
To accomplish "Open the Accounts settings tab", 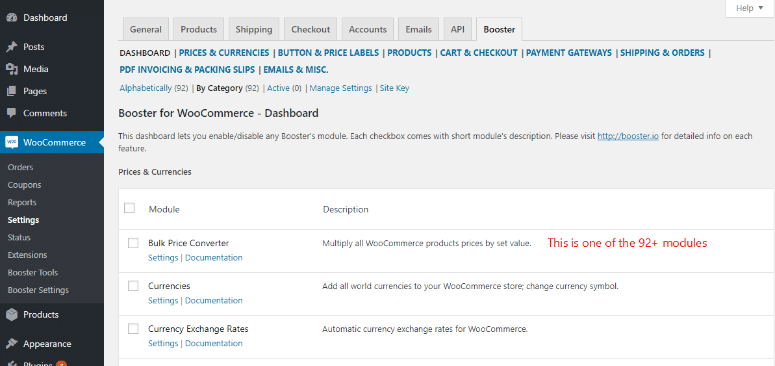I will pos(368,29).
